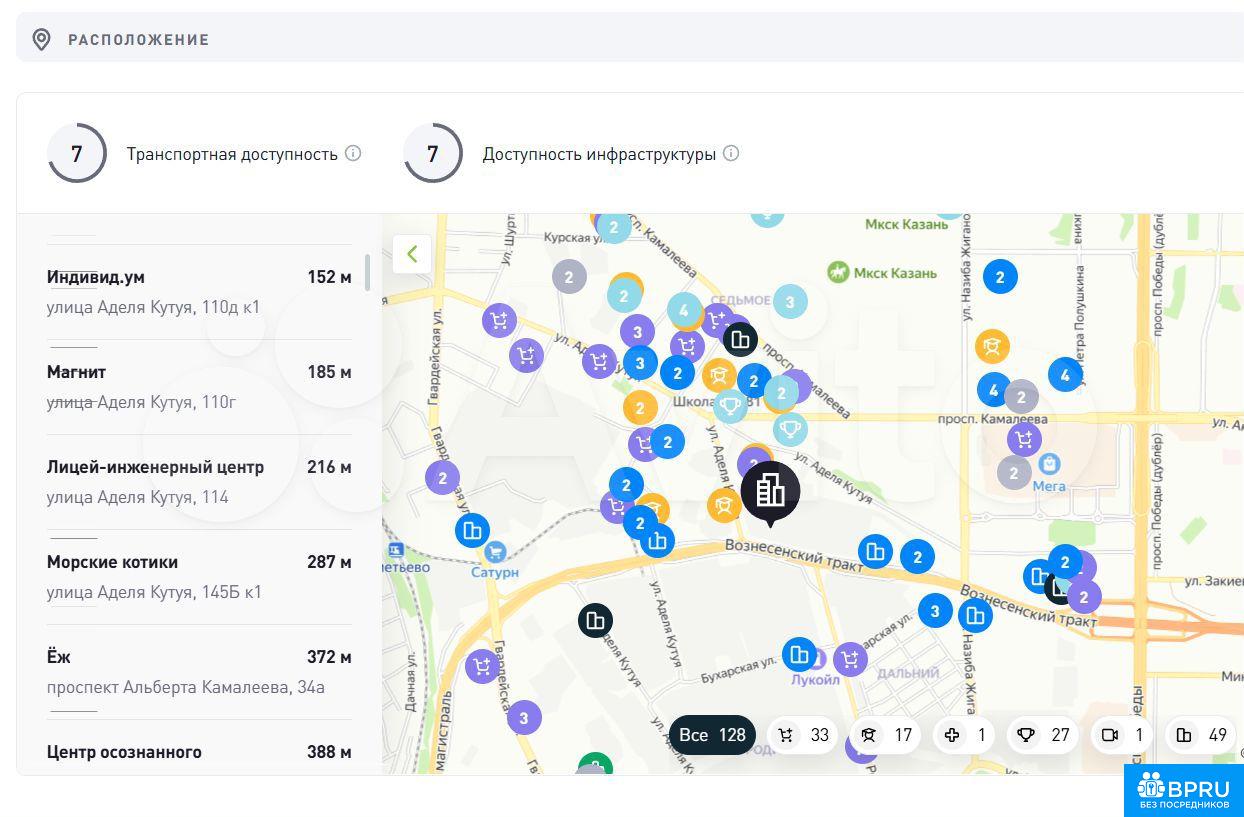Click trophy marker over the Школа label
1244x817 pixels.
731,406
